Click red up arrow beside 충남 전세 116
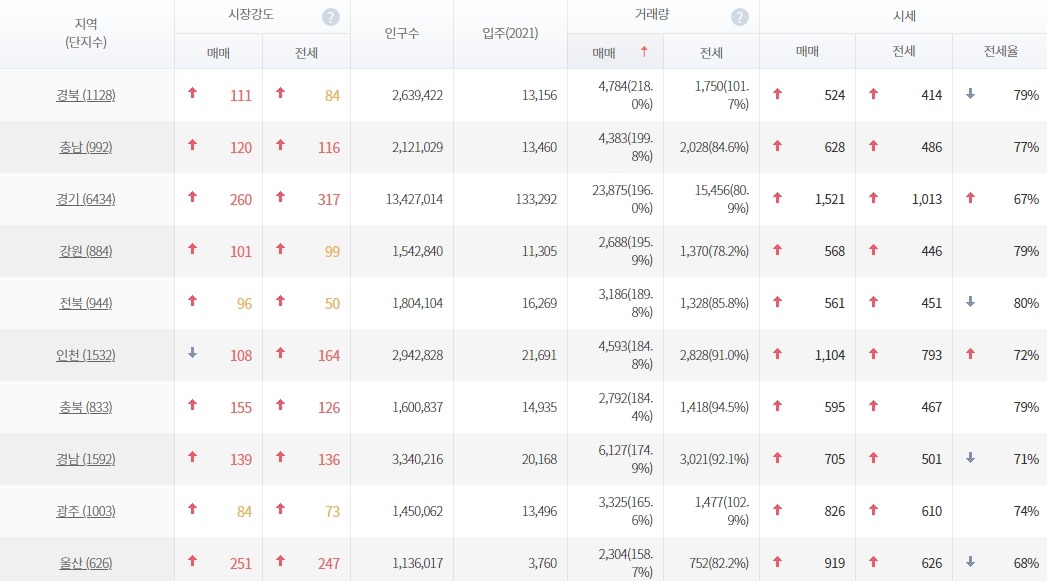 point(280,145)
